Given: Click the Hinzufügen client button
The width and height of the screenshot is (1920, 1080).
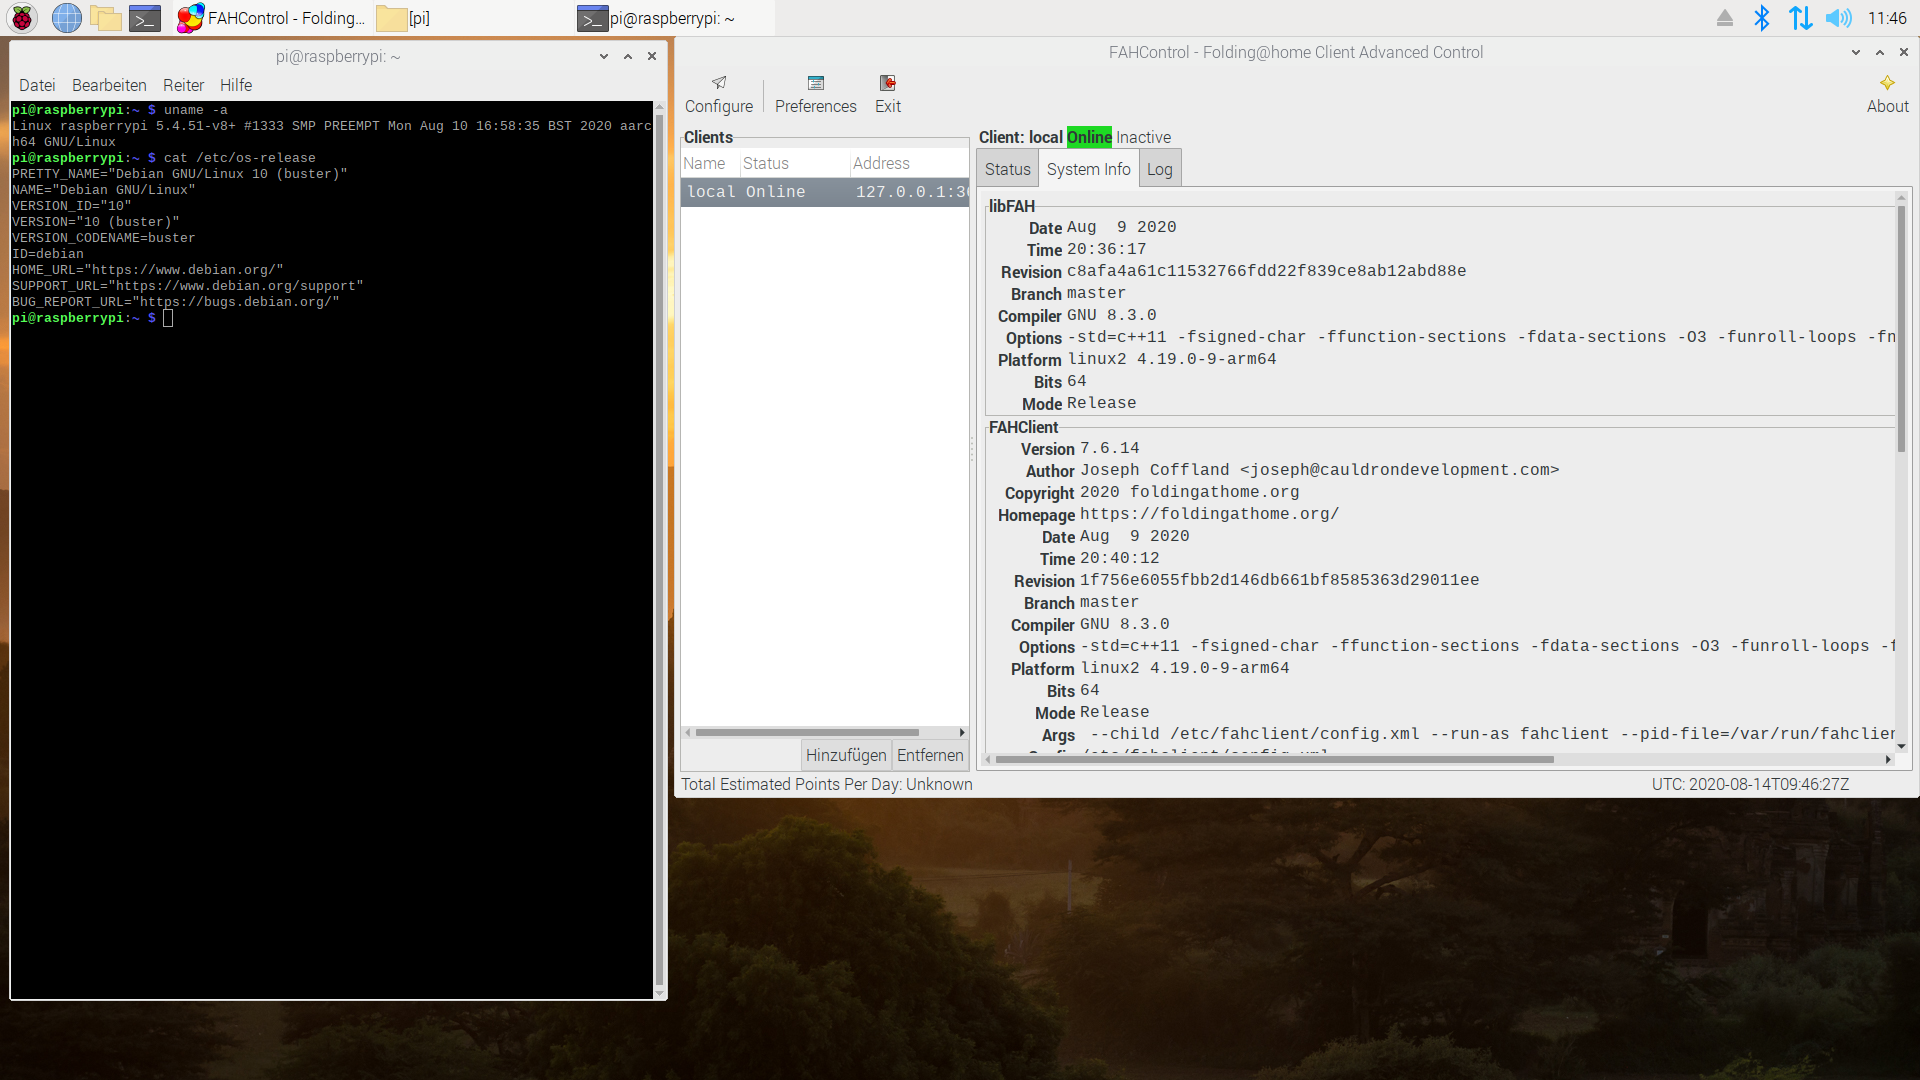Looking at the screenshot, I should click(x=846, y=755).
